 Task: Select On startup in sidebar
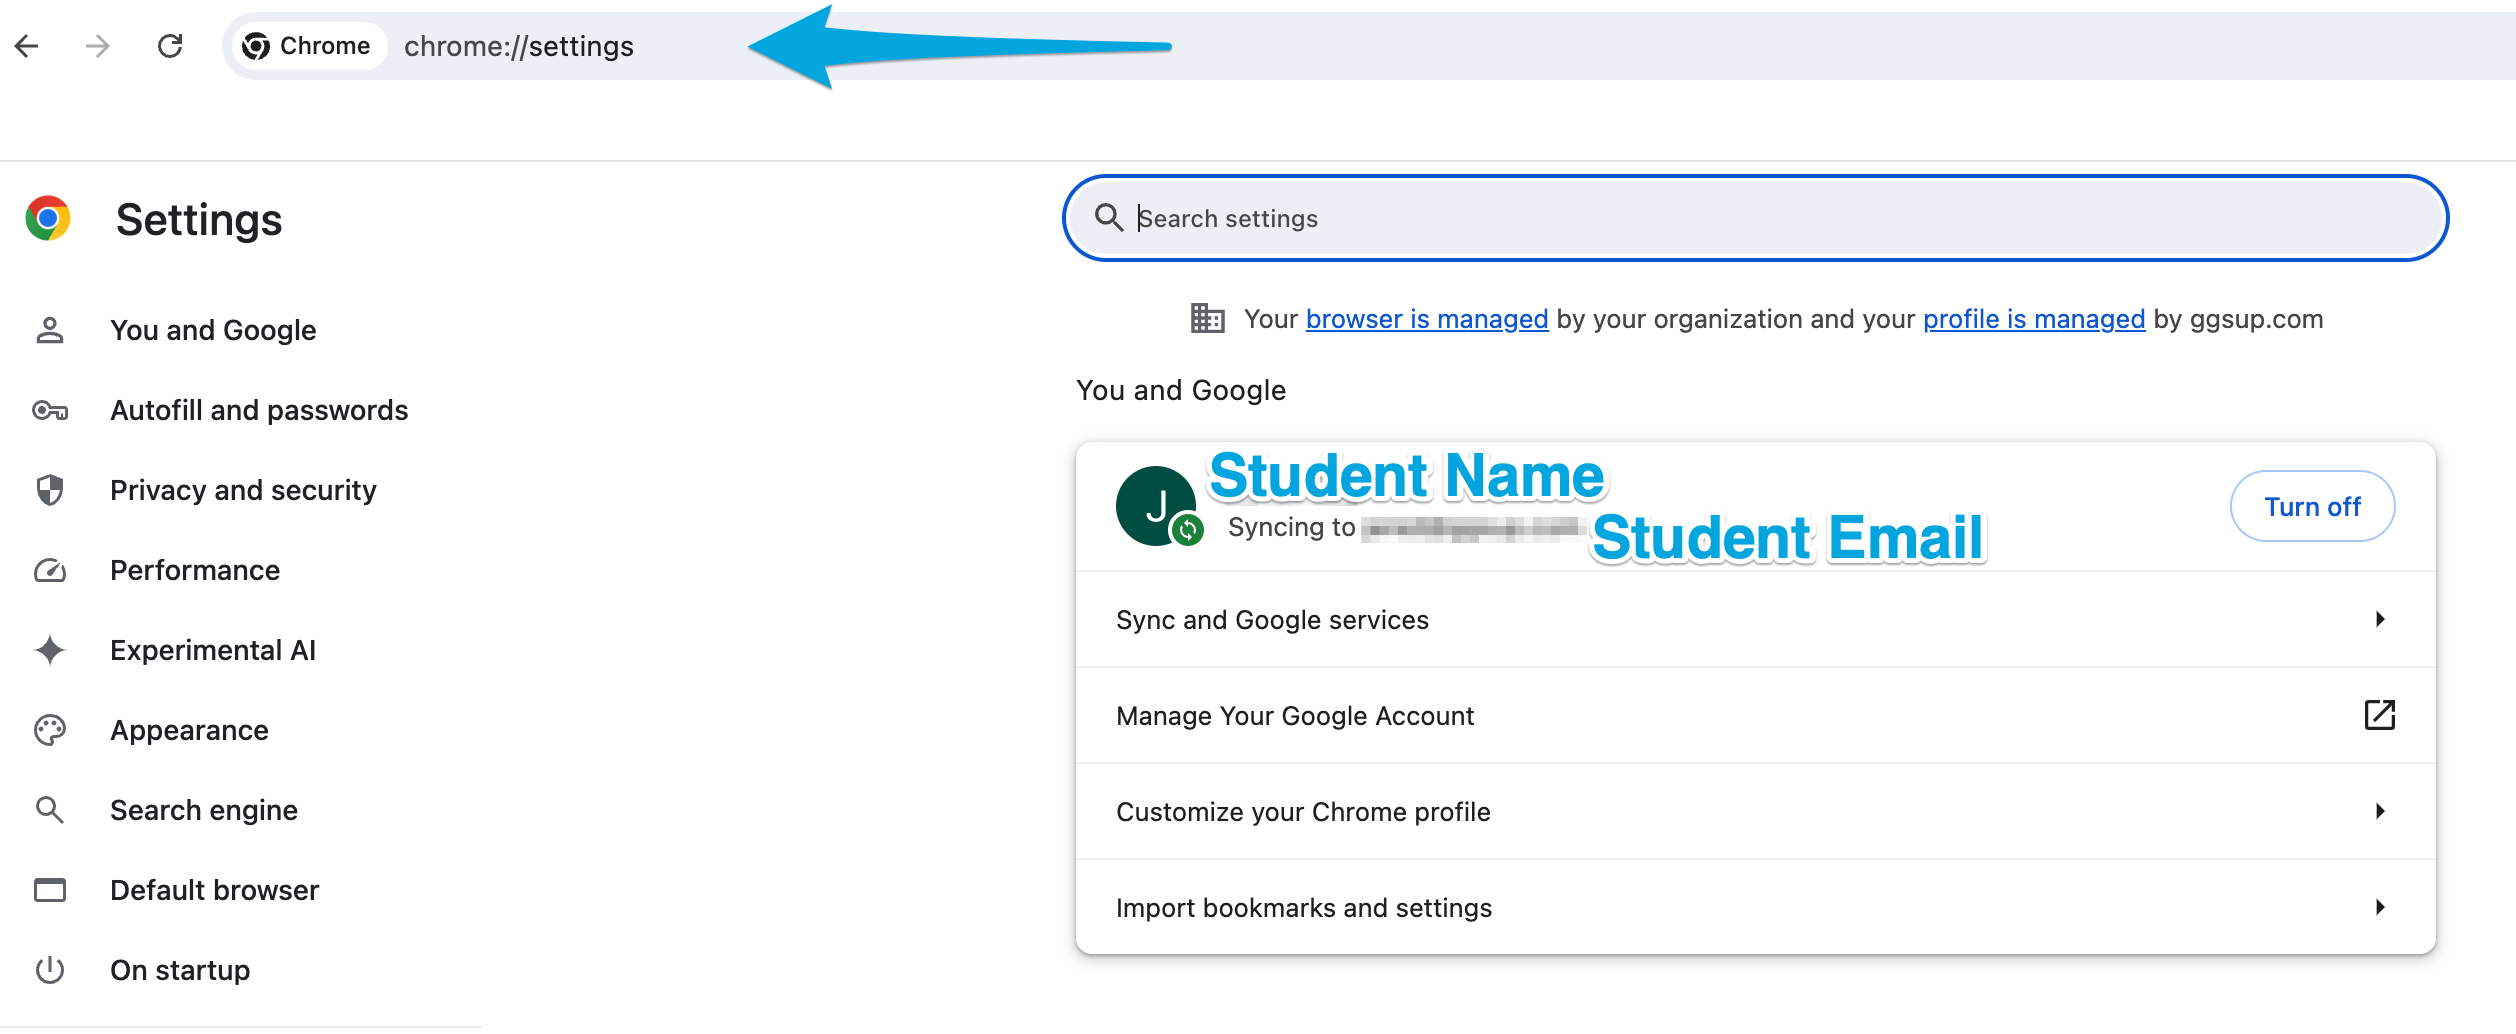pos(180,970)
